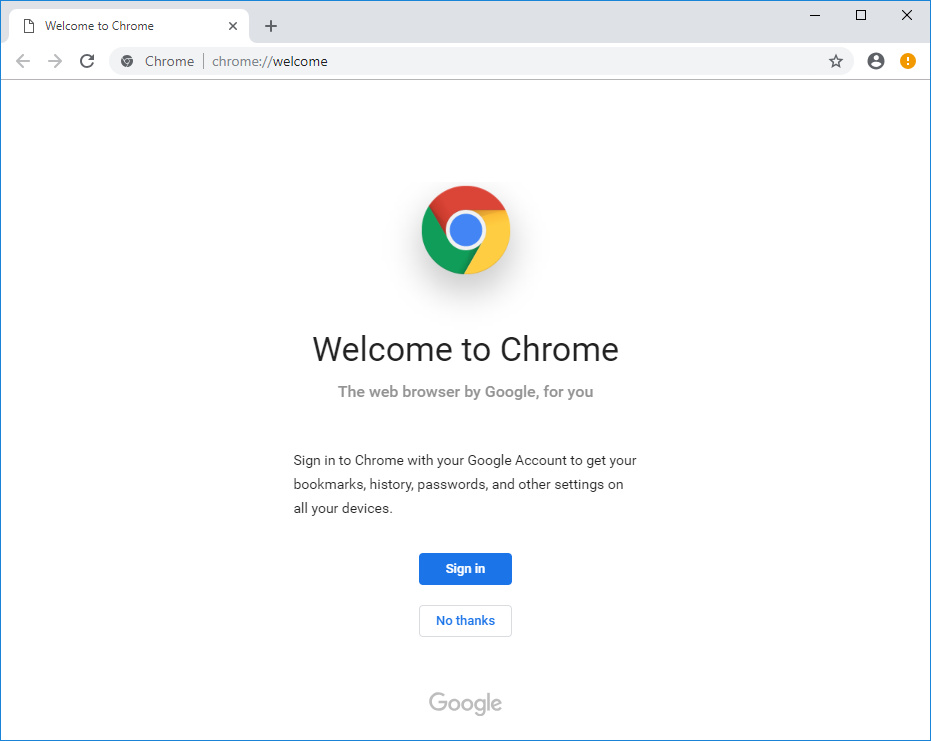Click the gray Google logo at bottom

[x=465, y=703]
